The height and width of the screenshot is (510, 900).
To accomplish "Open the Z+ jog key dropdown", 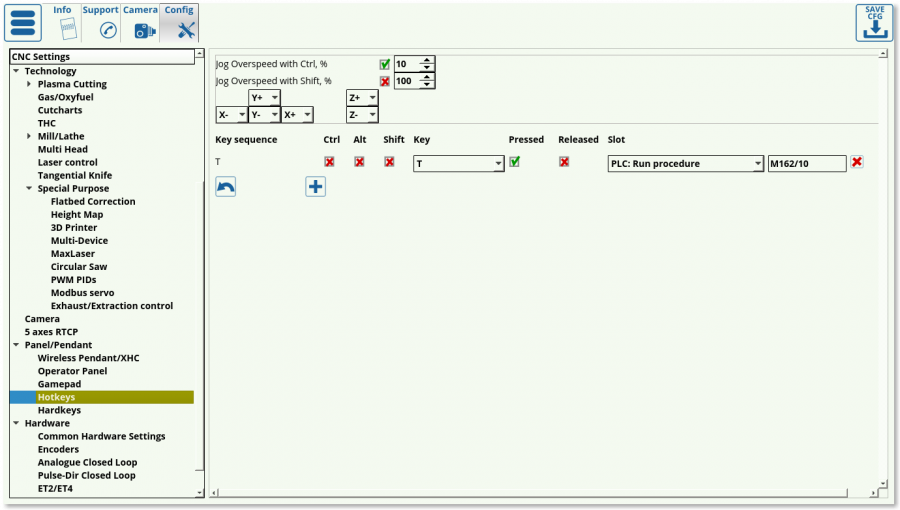I will tap(362, 98).
